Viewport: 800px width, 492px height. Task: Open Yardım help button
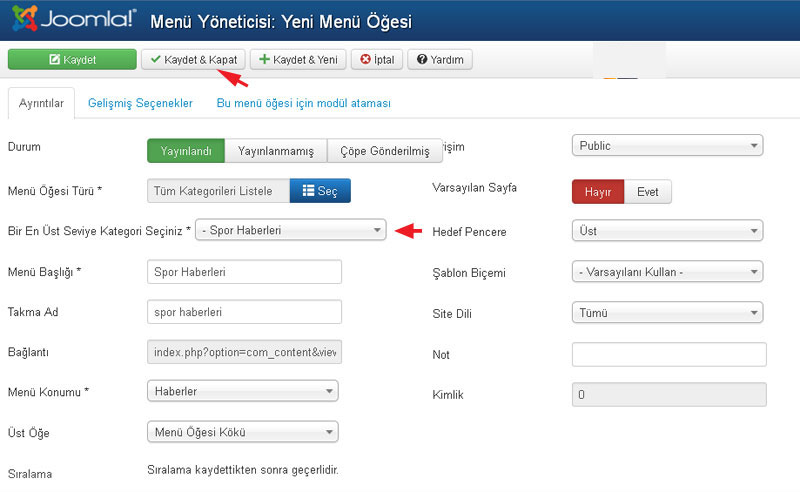[x=440, y=59]
